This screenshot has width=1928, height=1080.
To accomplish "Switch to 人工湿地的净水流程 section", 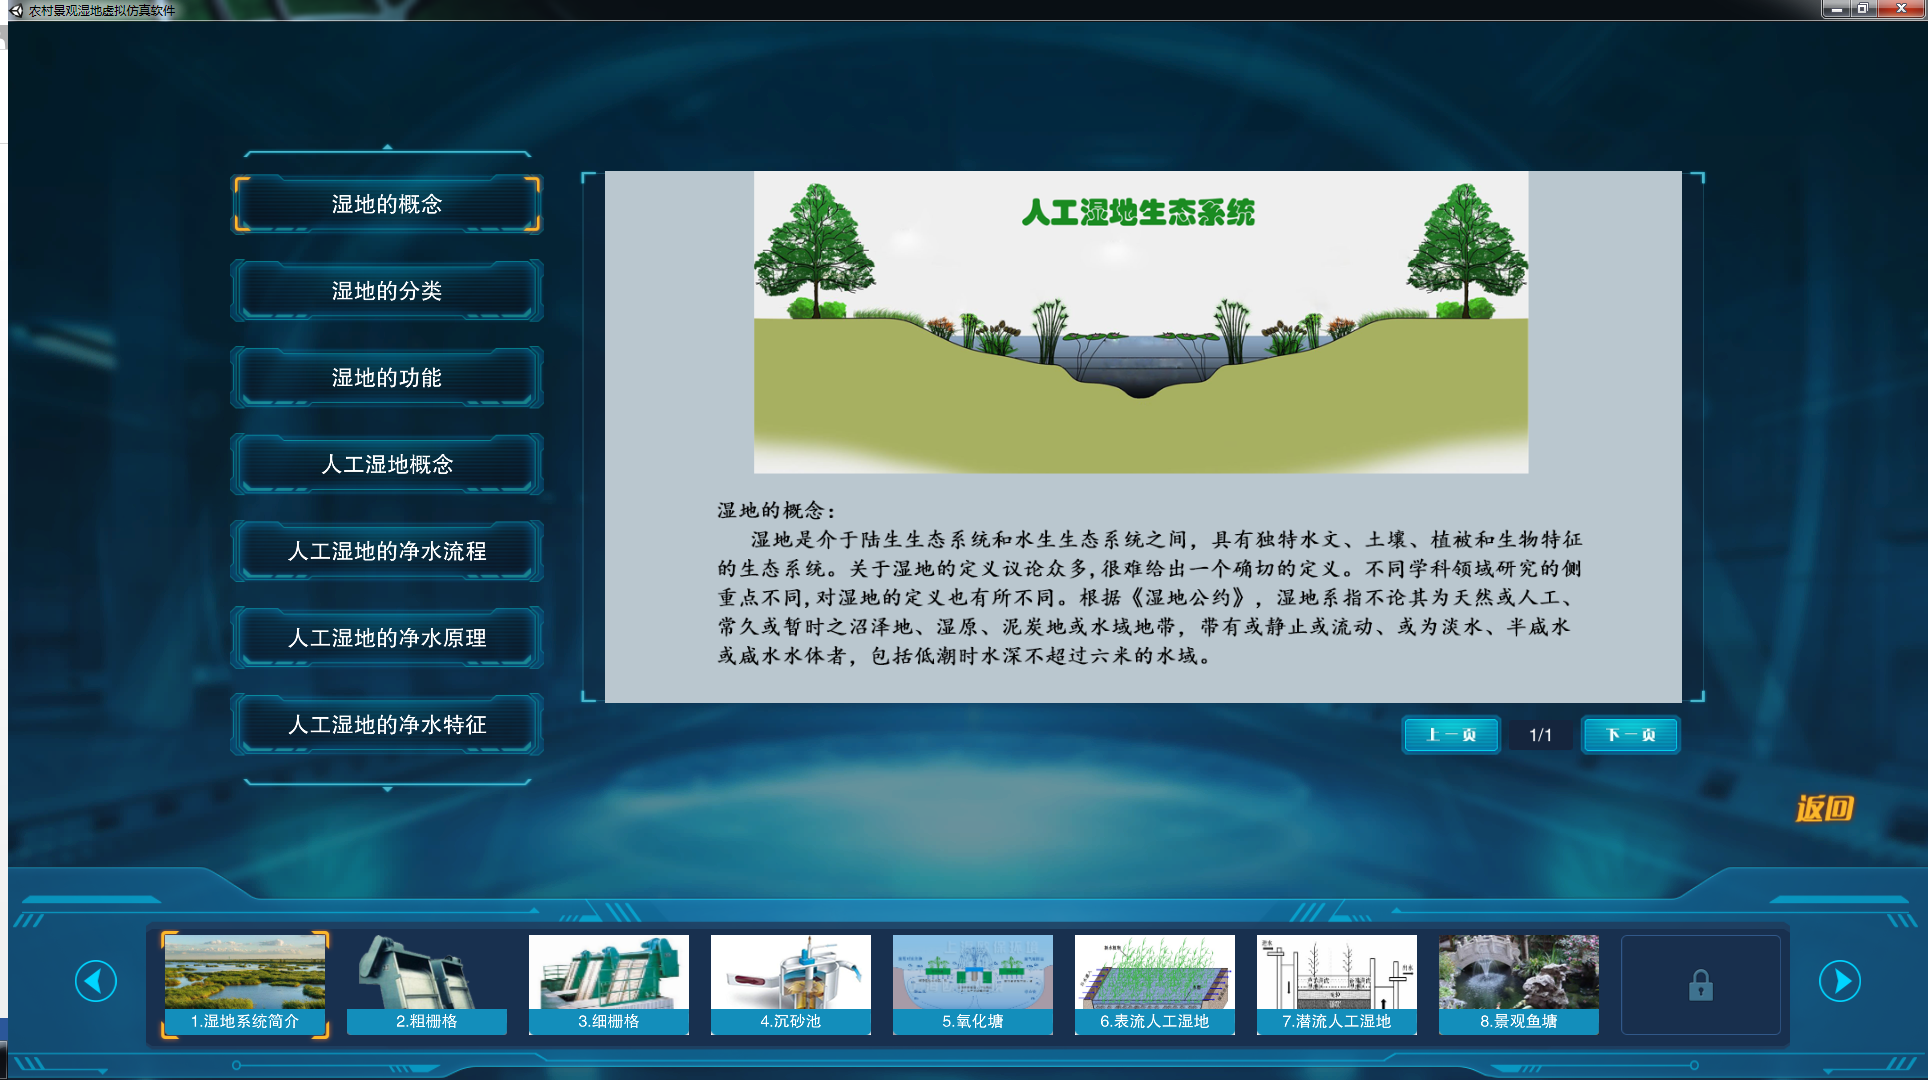I will click(387, 551).
